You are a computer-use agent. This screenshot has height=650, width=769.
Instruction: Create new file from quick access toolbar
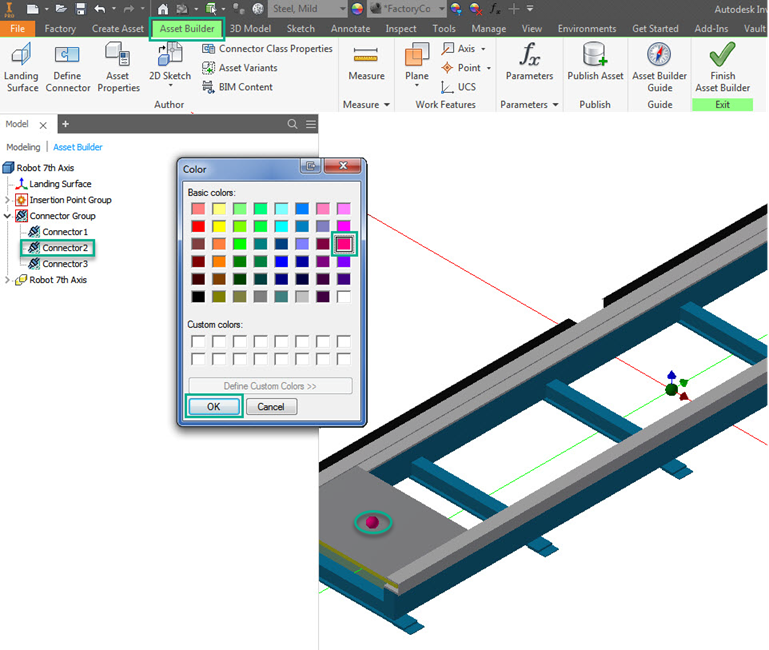(32, 9)
